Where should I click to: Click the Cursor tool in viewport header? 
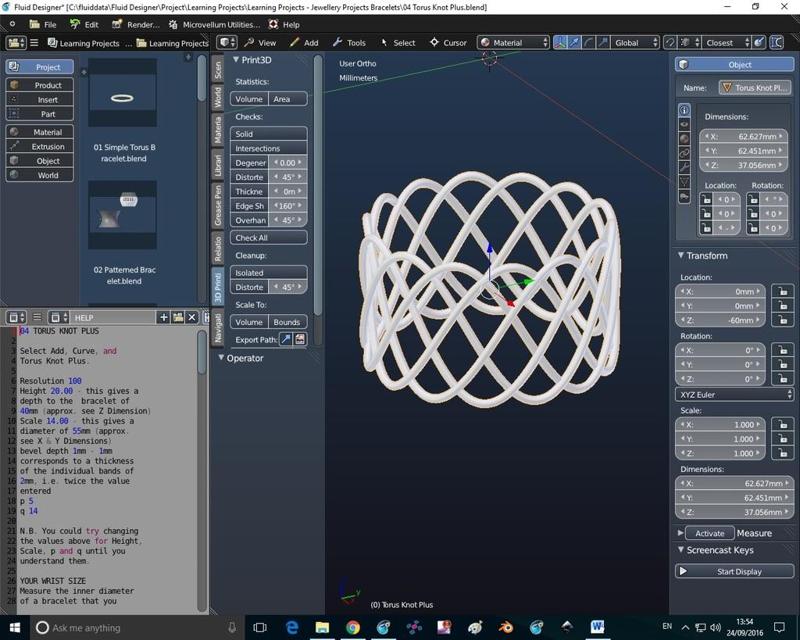447,43
